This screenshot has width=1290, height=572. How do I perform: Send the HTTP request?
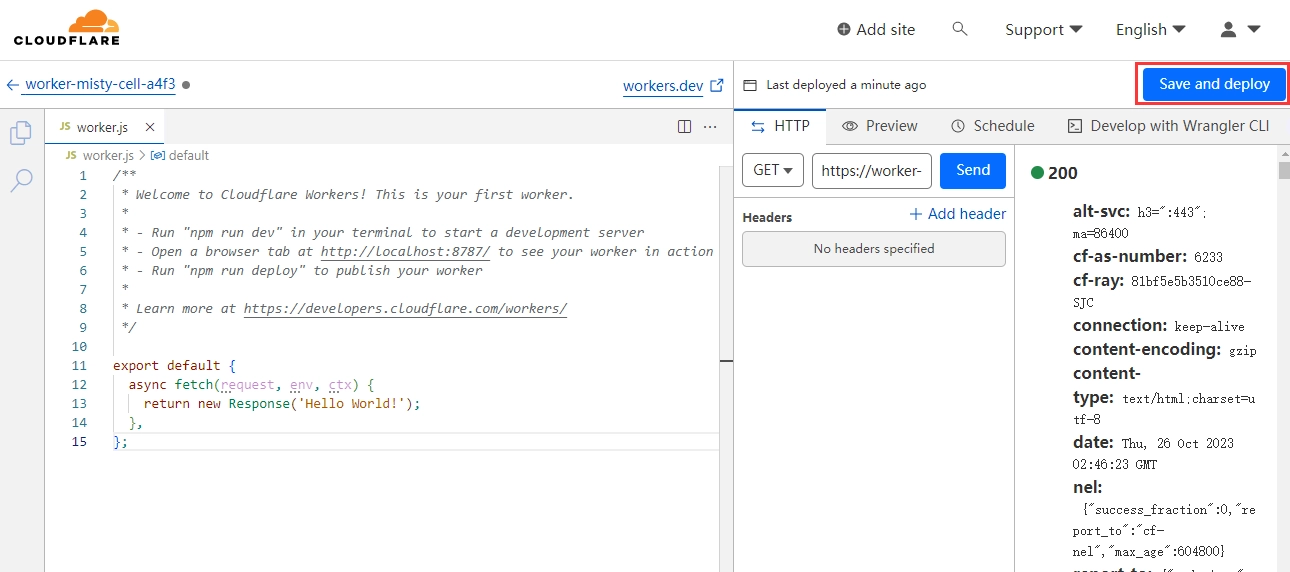point(972,170)
